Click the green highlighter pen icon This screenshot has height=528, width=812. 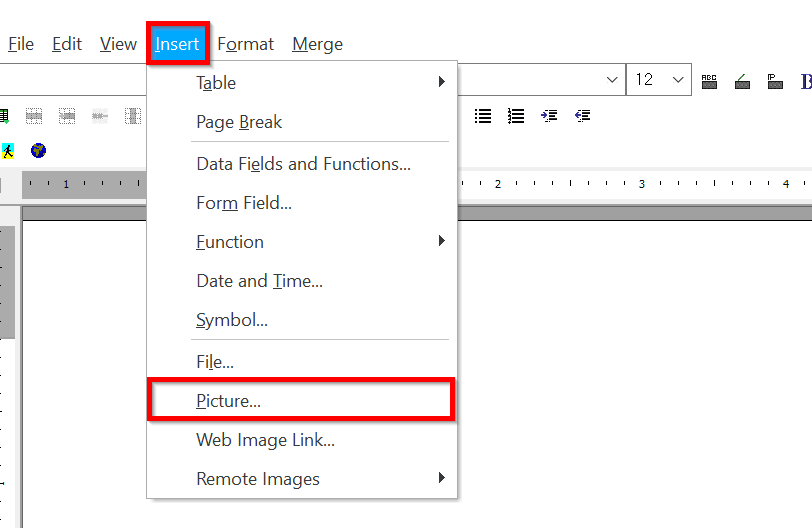[742, 81]
